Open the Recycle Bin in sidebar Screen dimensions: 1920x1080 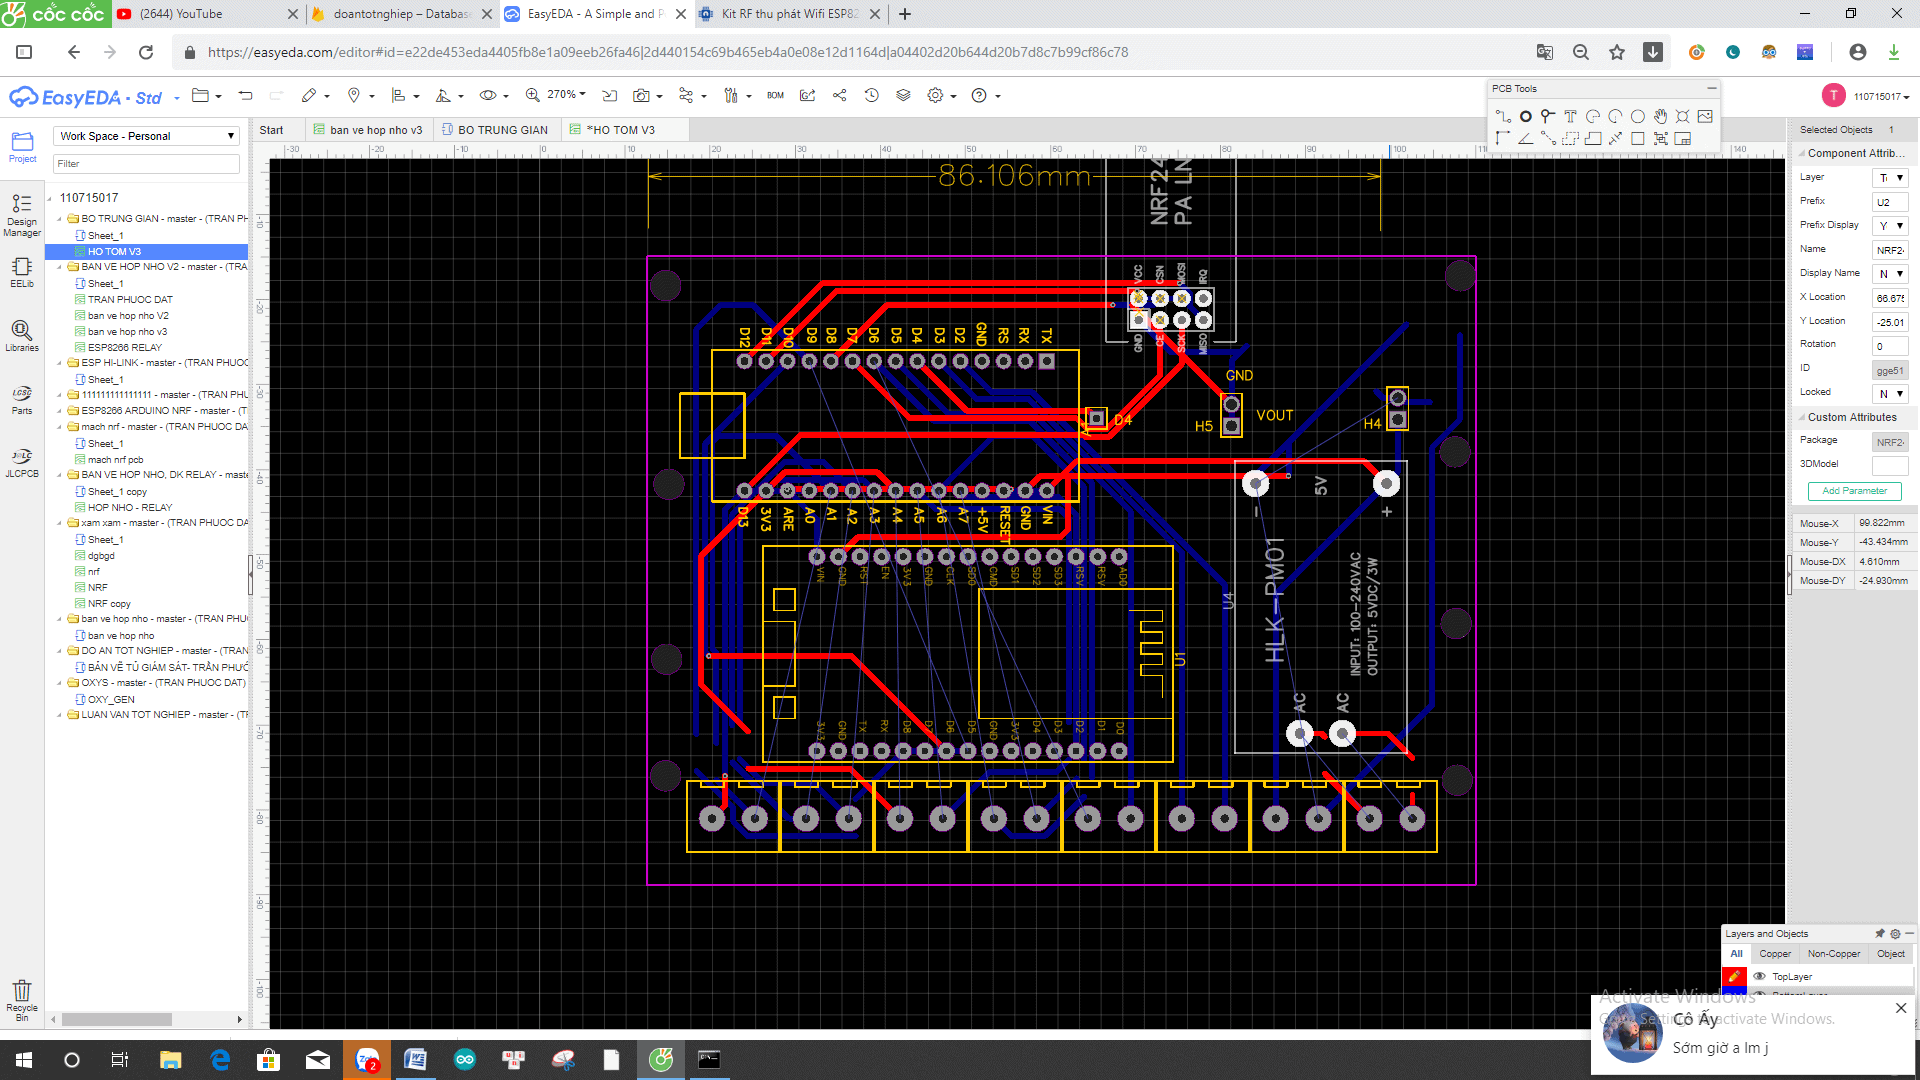[22, 999]
